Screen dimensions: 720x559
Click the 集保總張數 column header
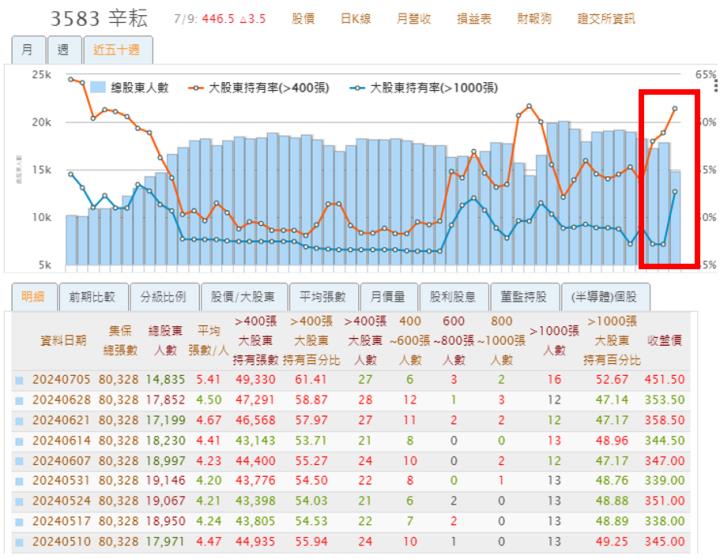pyautogui.click(x=120, y=340)
